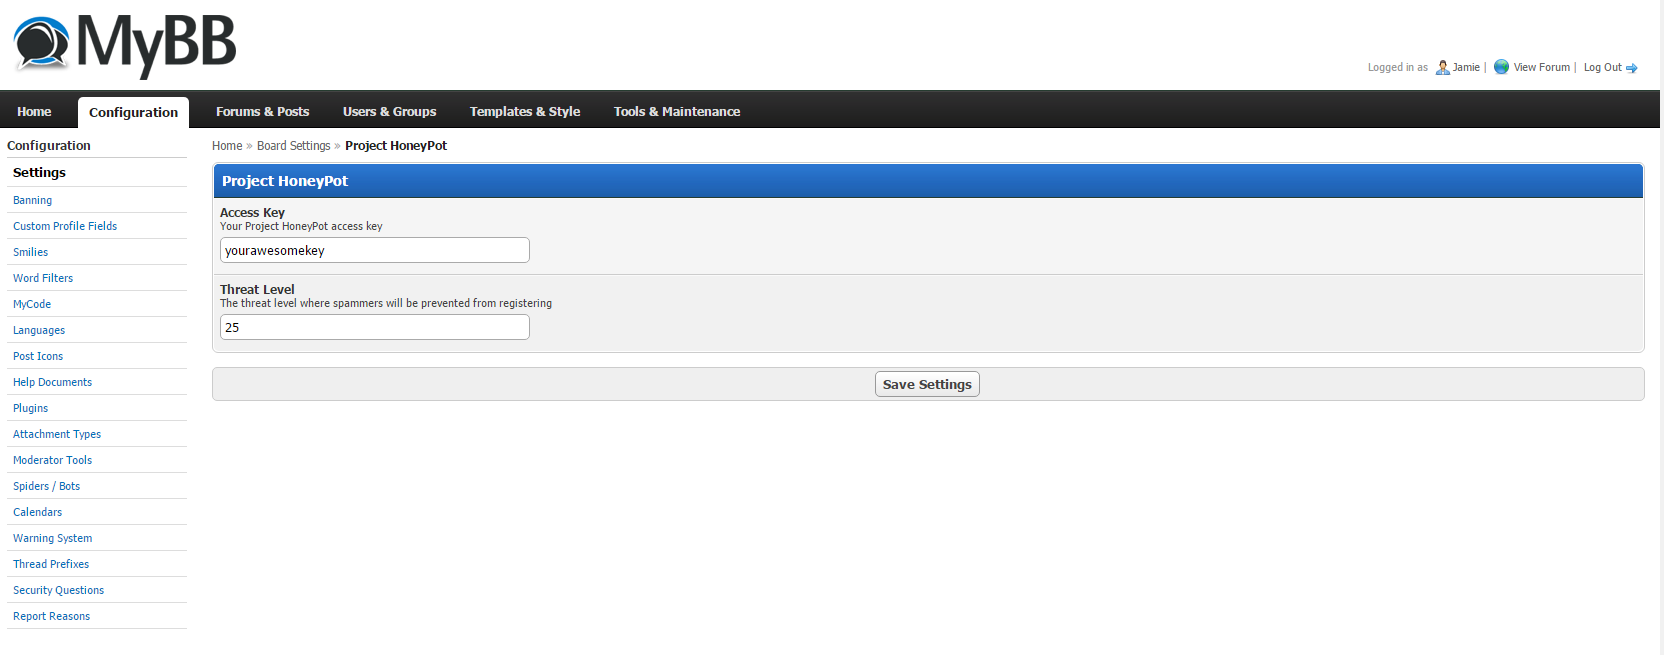The height and width of the screenshot is (655, 1664).
Task: Click Home in the breadcrumb
Action: pyautogui.click(x=227, y=146)
